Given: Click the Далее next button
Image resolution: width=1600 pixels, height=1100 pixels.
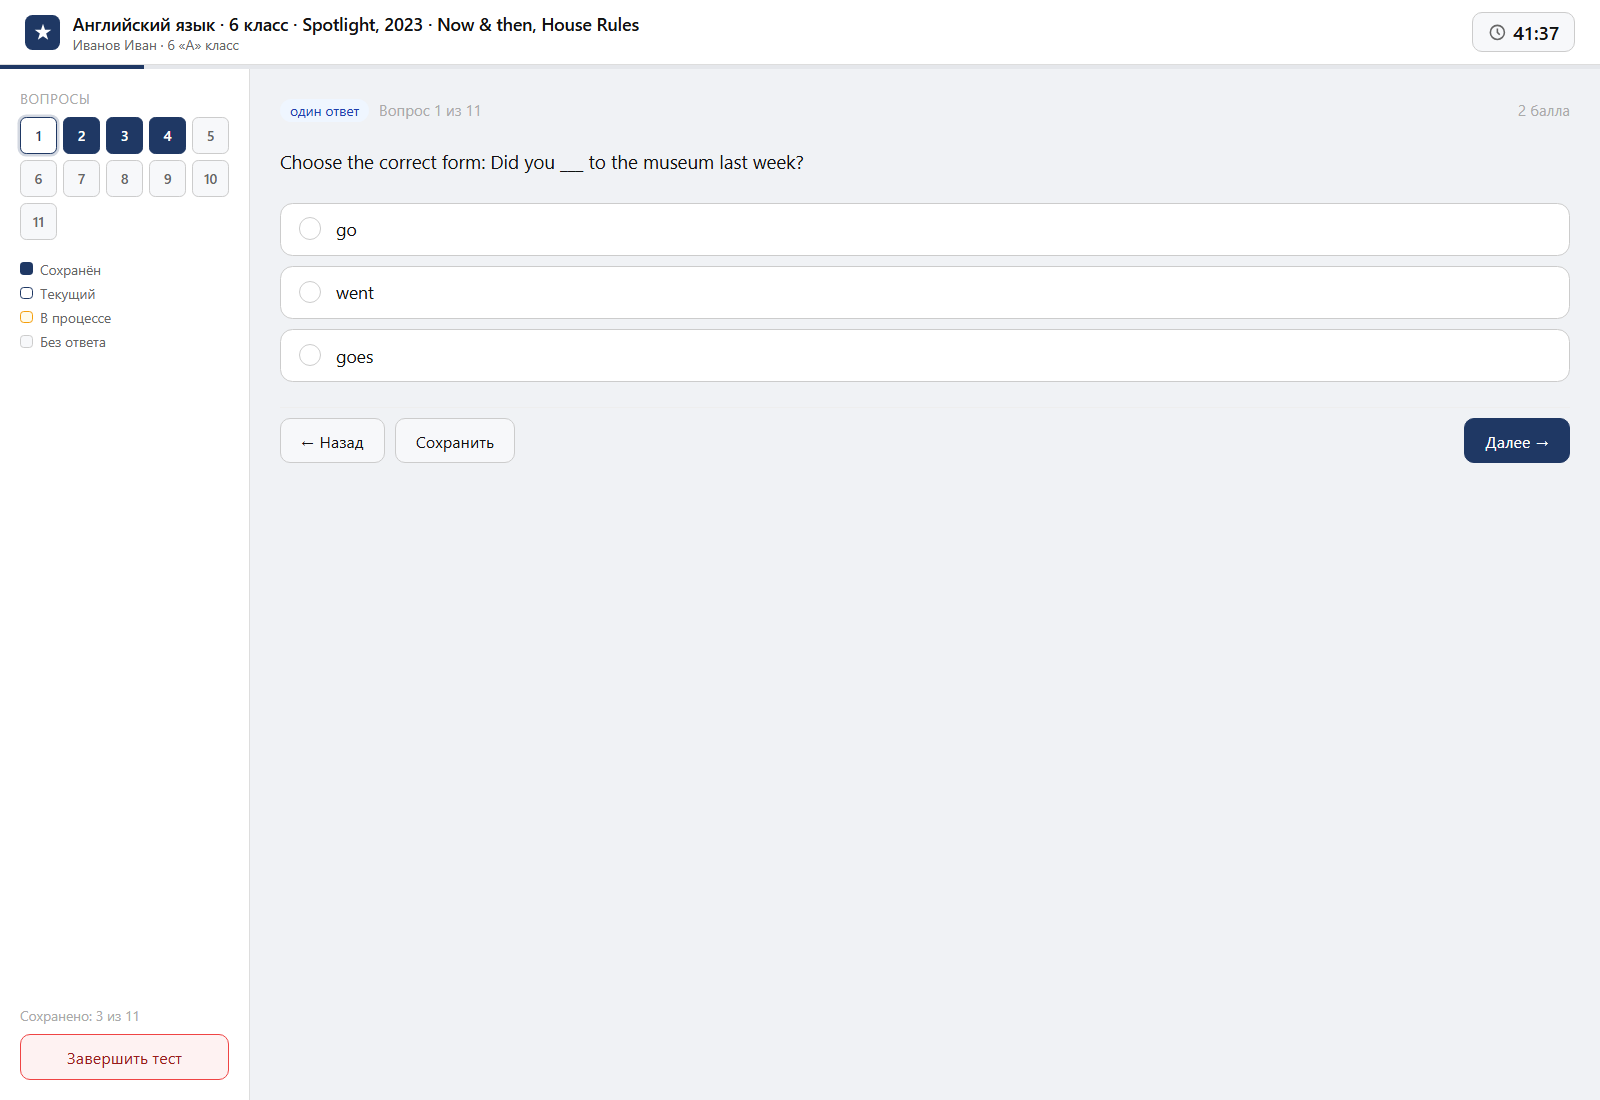Looking at the screenshot, I should point(1516,441).
